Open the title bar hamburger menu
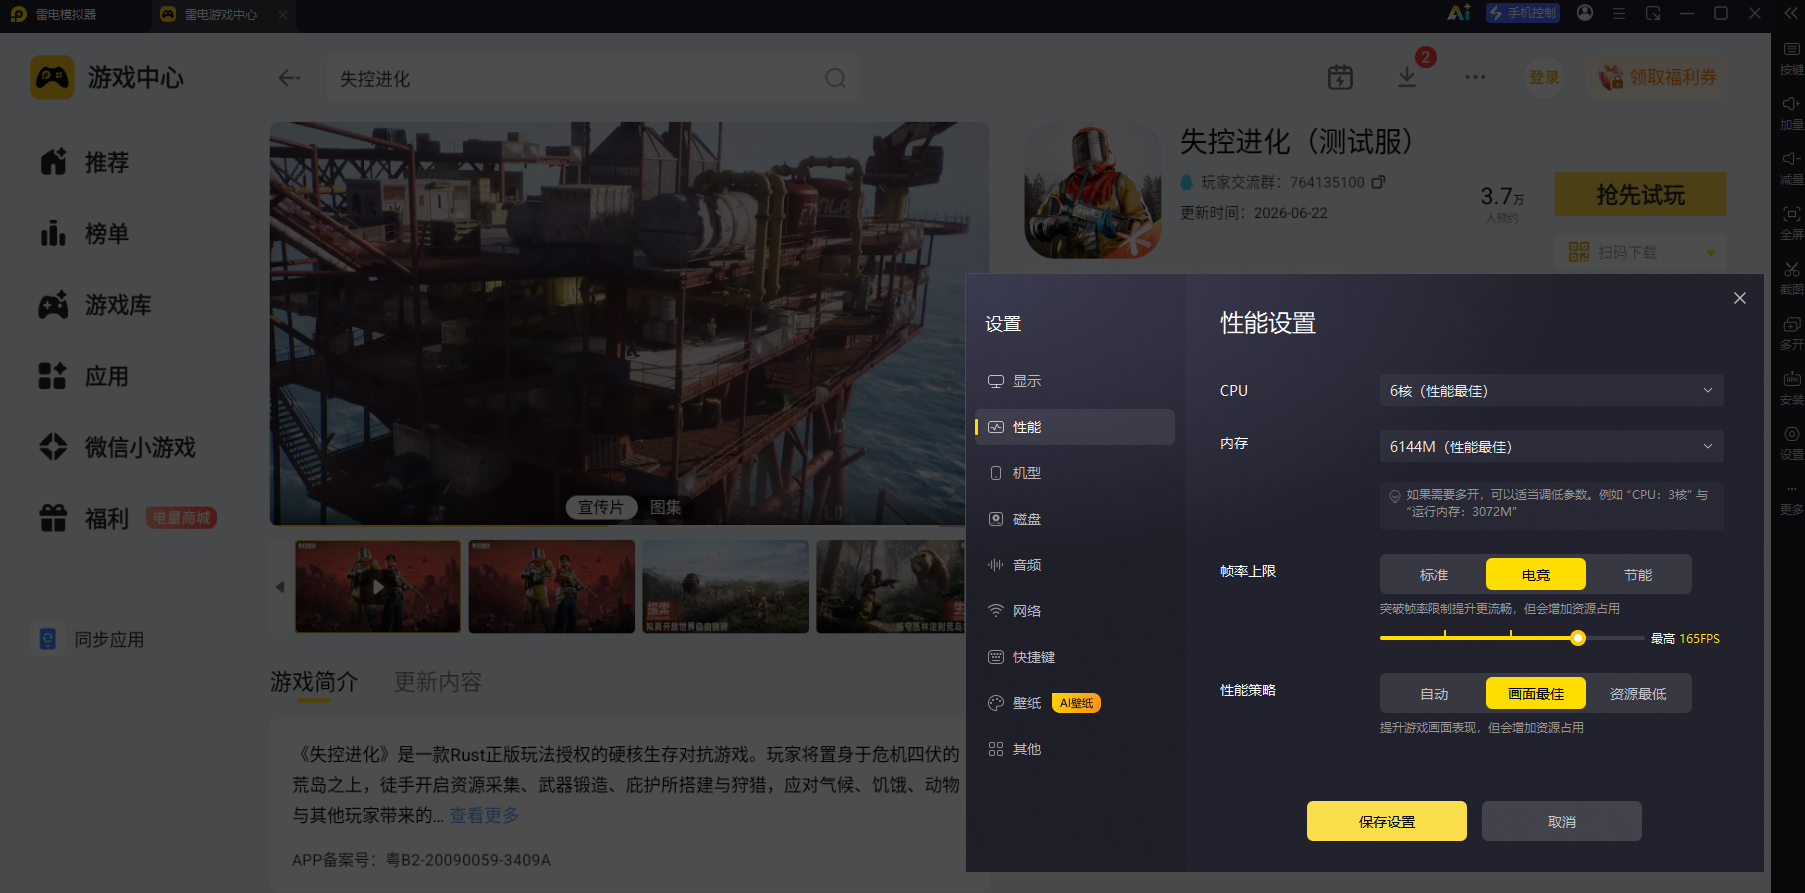Image resolution: width=1805 pixels, height=893 pixels. click(1619, 14)
